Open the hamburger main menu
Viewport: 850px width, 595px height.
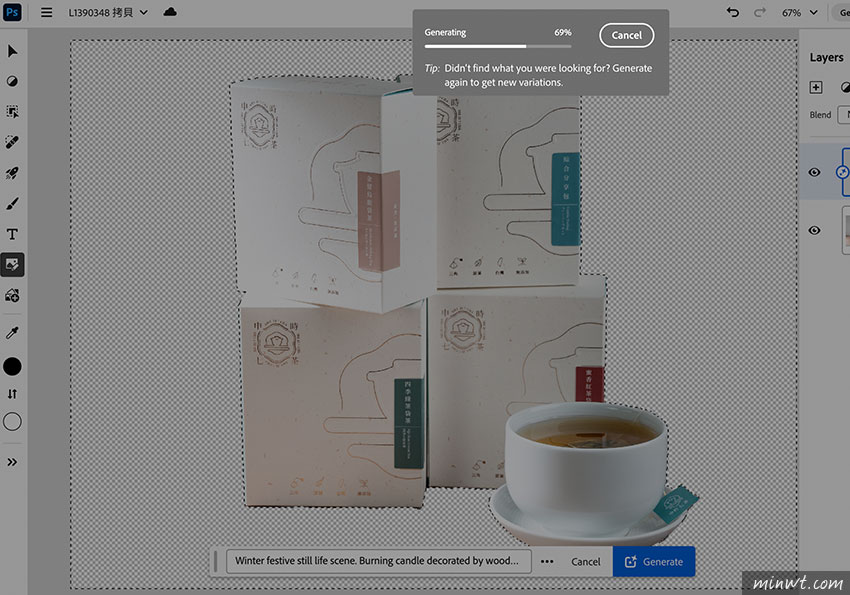pos(47,12)
